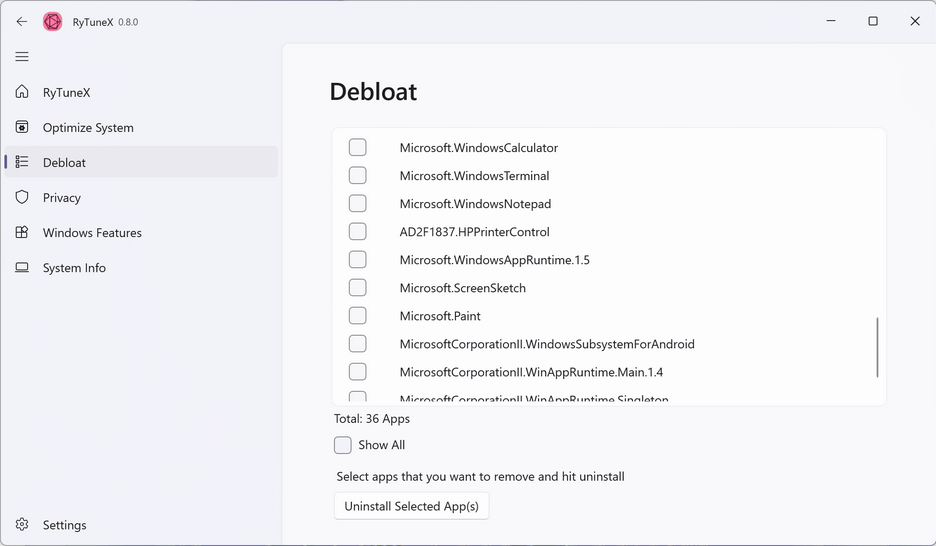Viewport: 936px width, 546px height.
Task: Go to Optimize System page
Action: [x=141, y=128]
